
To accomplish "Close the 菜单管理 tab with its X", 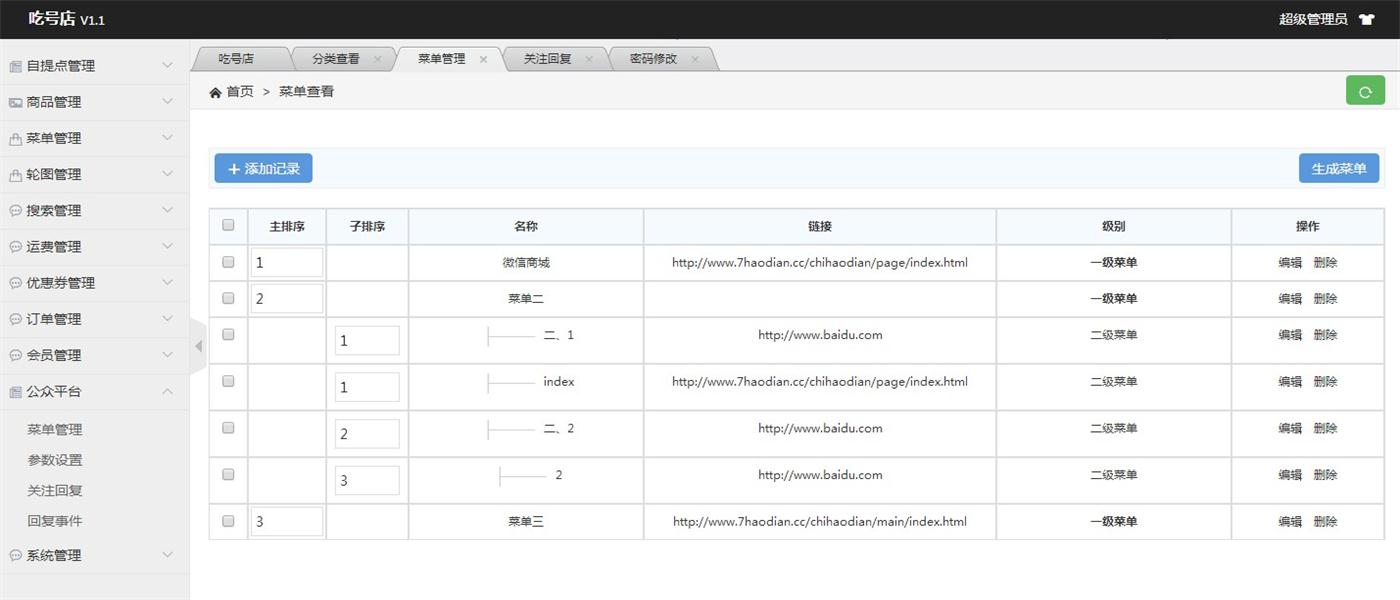I will click(x=483, y=59).
